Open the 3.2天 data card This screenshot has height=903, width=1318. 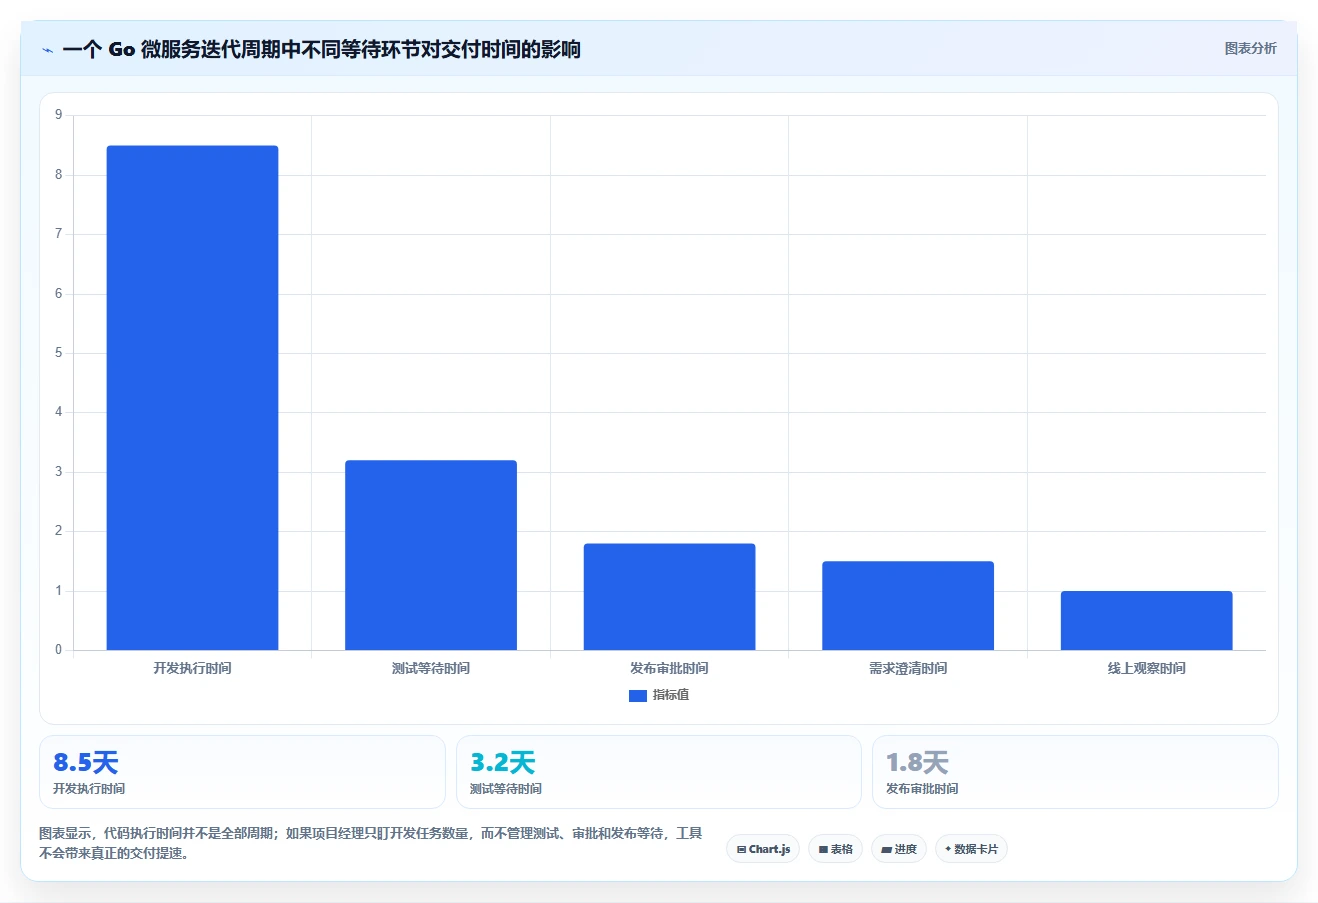658,772
